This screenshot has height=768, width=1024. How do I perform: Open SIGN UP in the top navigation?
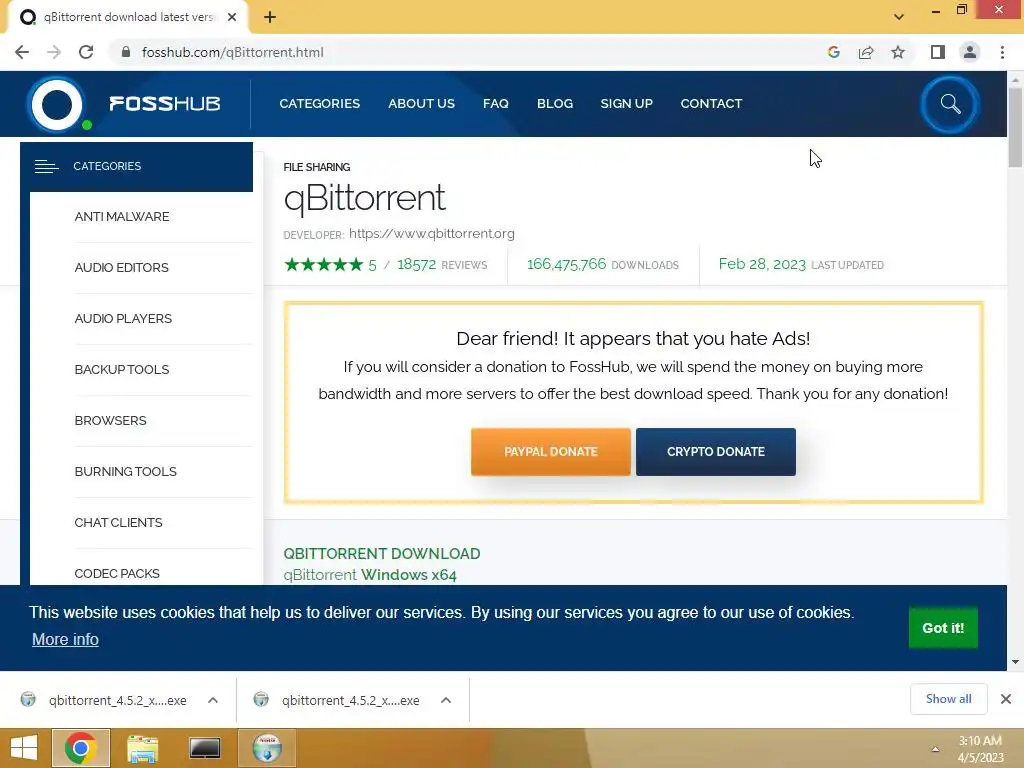tap(626, 103)
